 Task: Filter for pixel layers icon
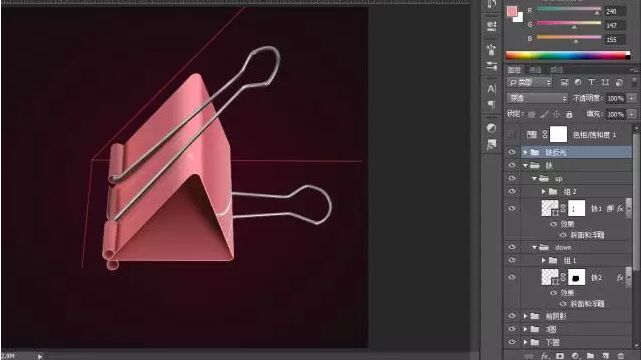coord(564,82)
